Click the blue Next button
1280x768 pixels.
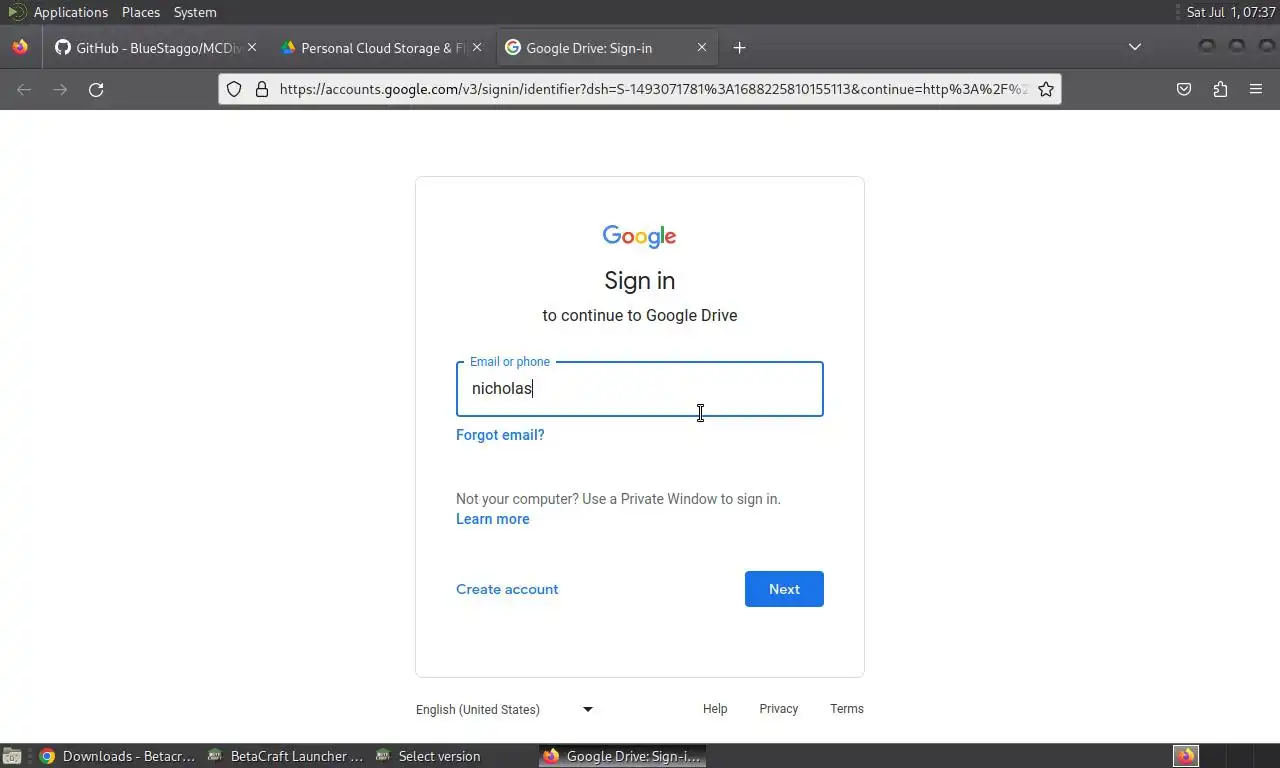click(x=784, y=589)
